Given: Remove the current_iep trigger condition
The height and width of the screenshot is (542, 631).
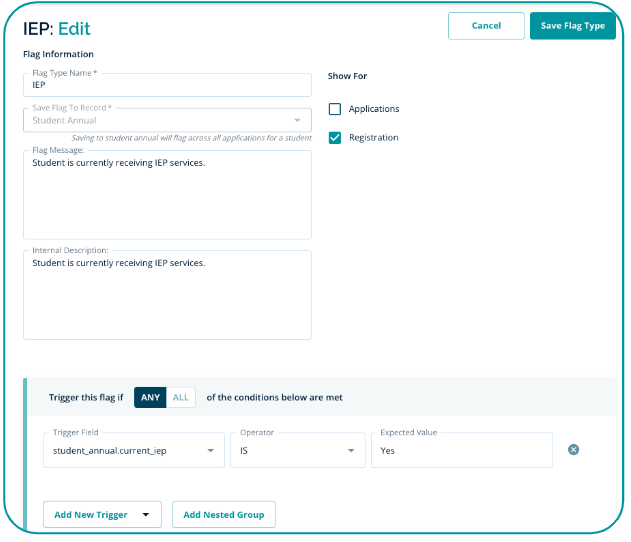Looking at the screenshot, I should pyautogui.click(x=574, y=450).
